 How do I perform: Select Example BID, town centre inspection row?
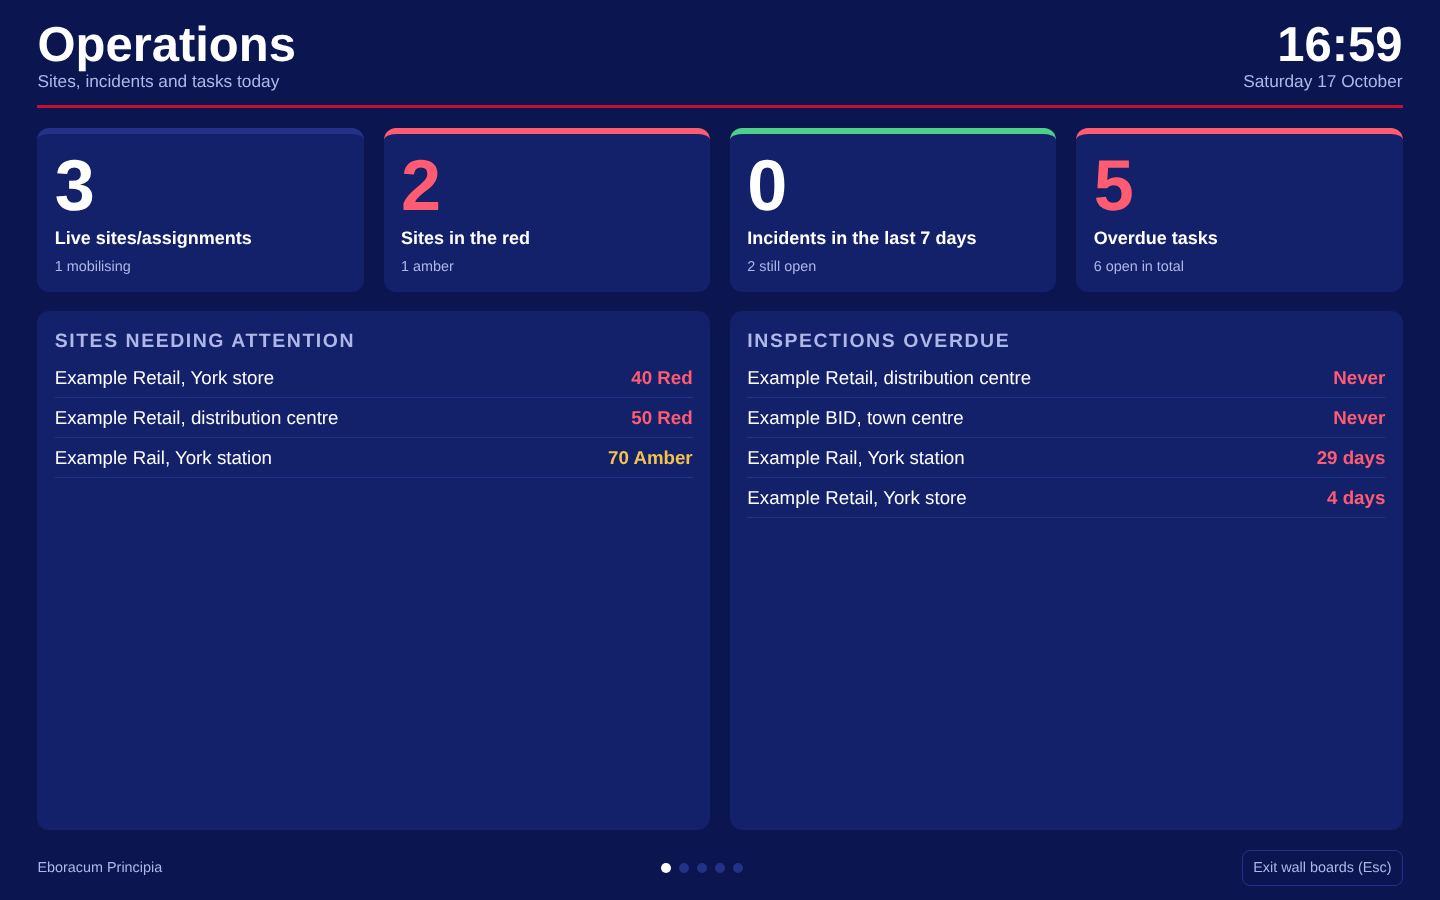pyautogui.click(x=1066, y=418)
